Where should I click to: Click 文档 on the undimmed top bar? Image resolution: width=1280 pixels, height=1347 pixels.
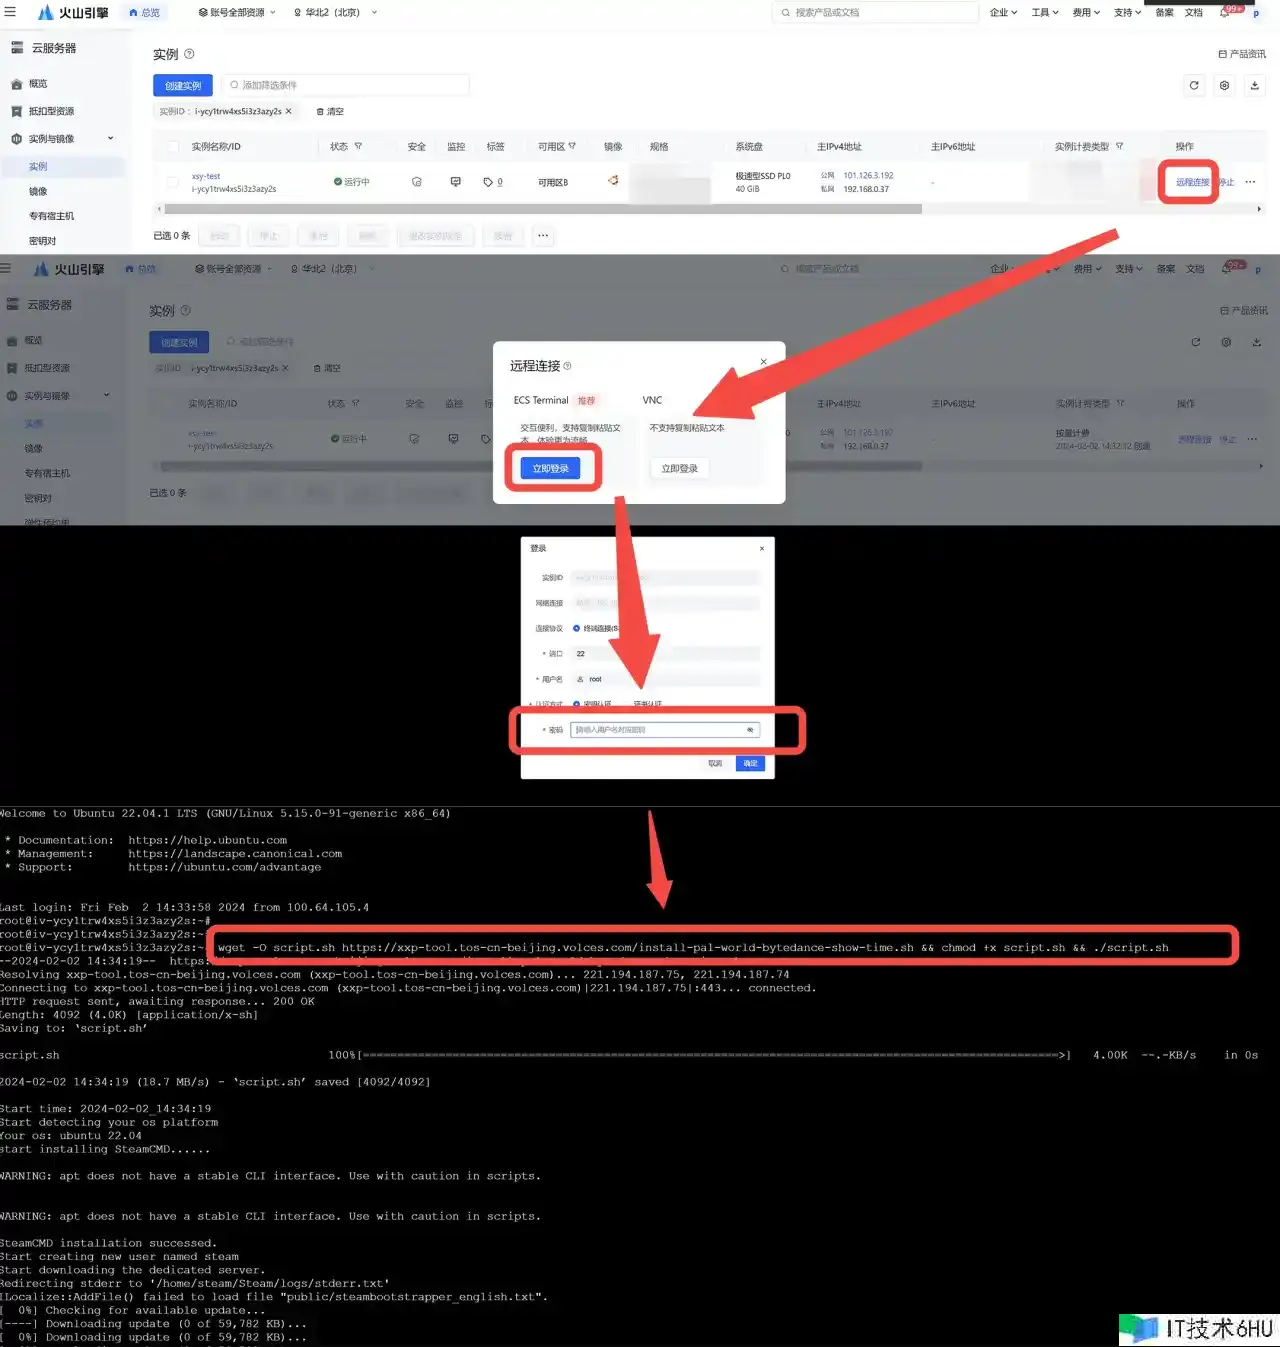click(x=1193, y=13)
